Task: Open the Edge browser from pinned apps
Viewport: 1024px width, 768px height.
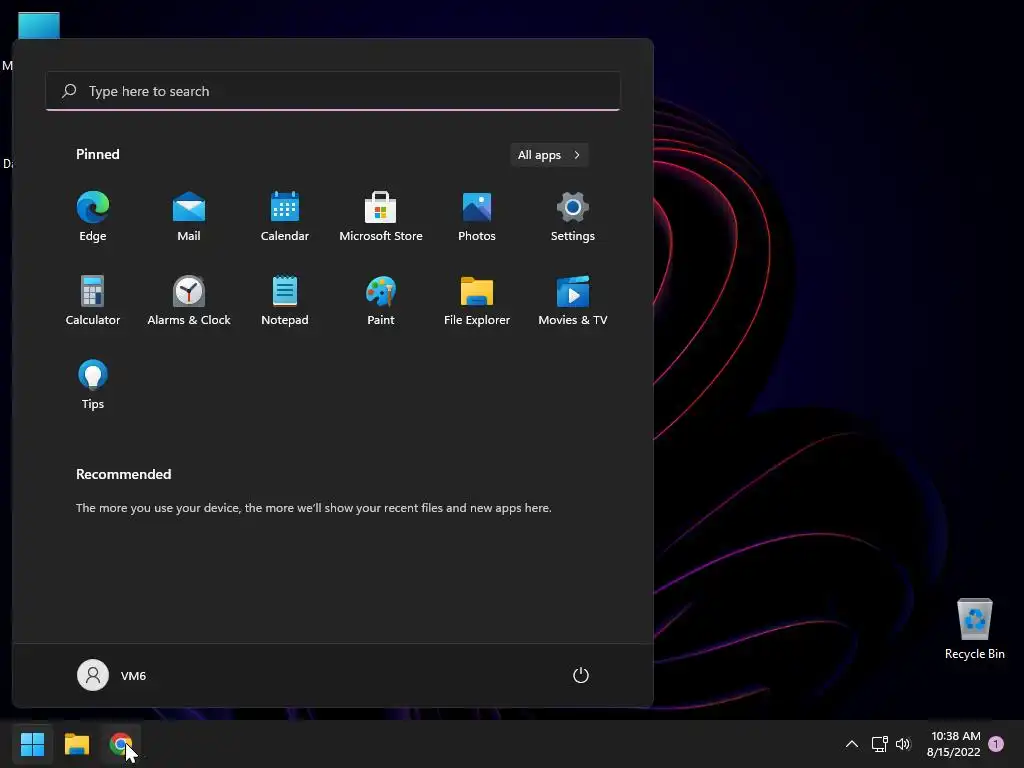Action: [93, 216]
